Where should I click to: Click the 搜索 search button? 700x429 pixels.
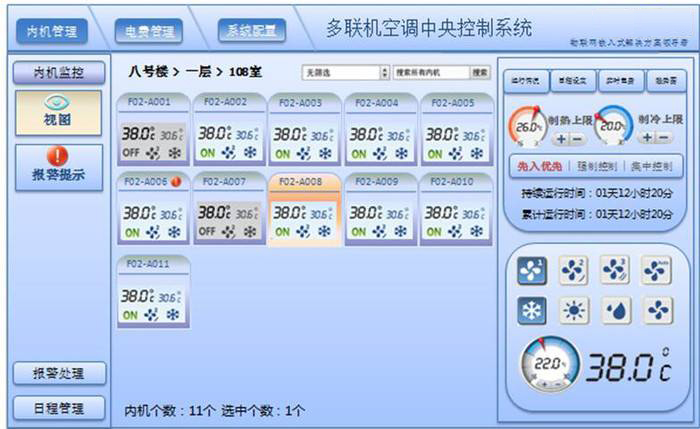(480, 73)
